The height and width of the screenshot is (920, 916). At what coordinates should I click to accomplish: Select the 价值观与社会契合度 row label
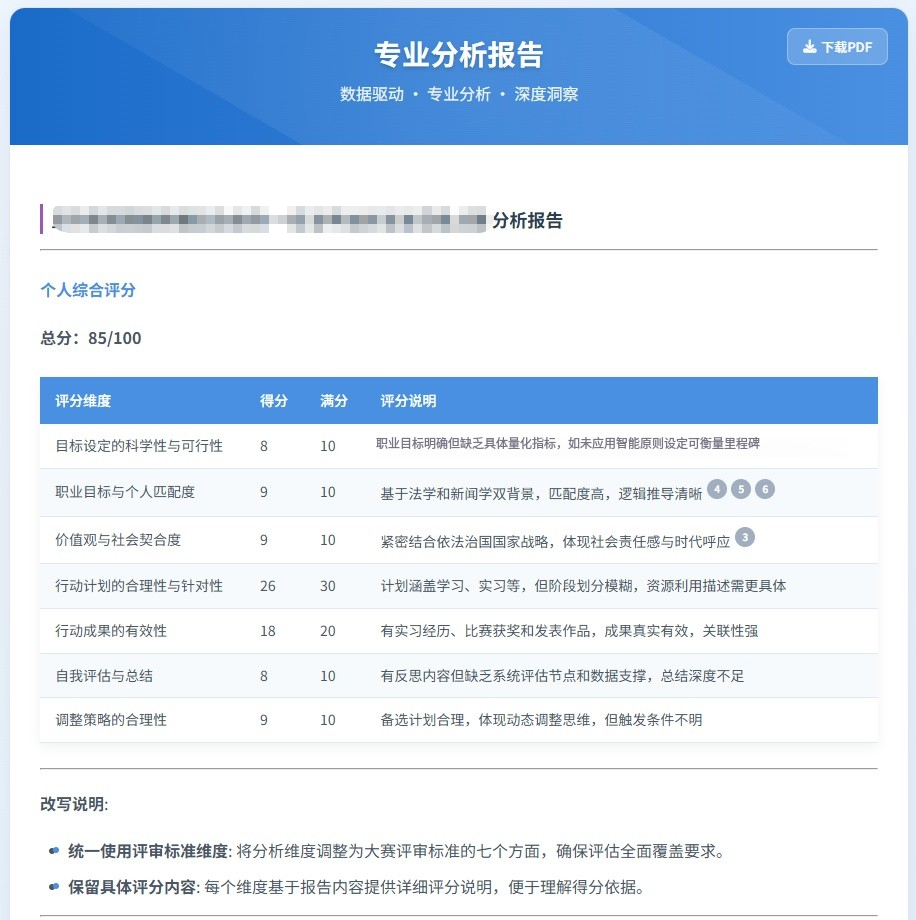118,540
